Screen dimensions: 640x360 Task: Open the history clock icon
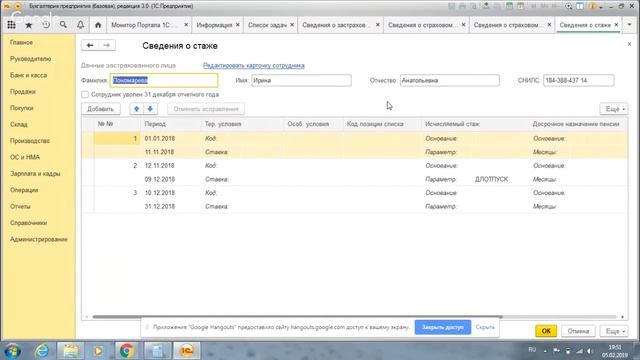[x=46, y=25]
